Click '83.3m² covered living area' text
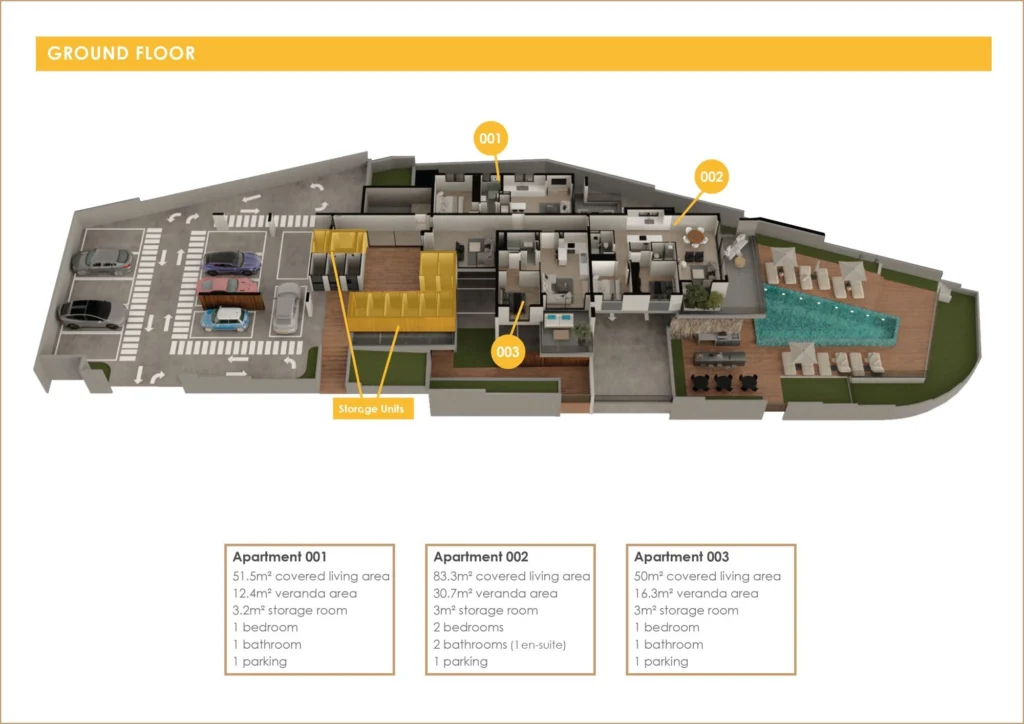 click(x=512, y=576)
